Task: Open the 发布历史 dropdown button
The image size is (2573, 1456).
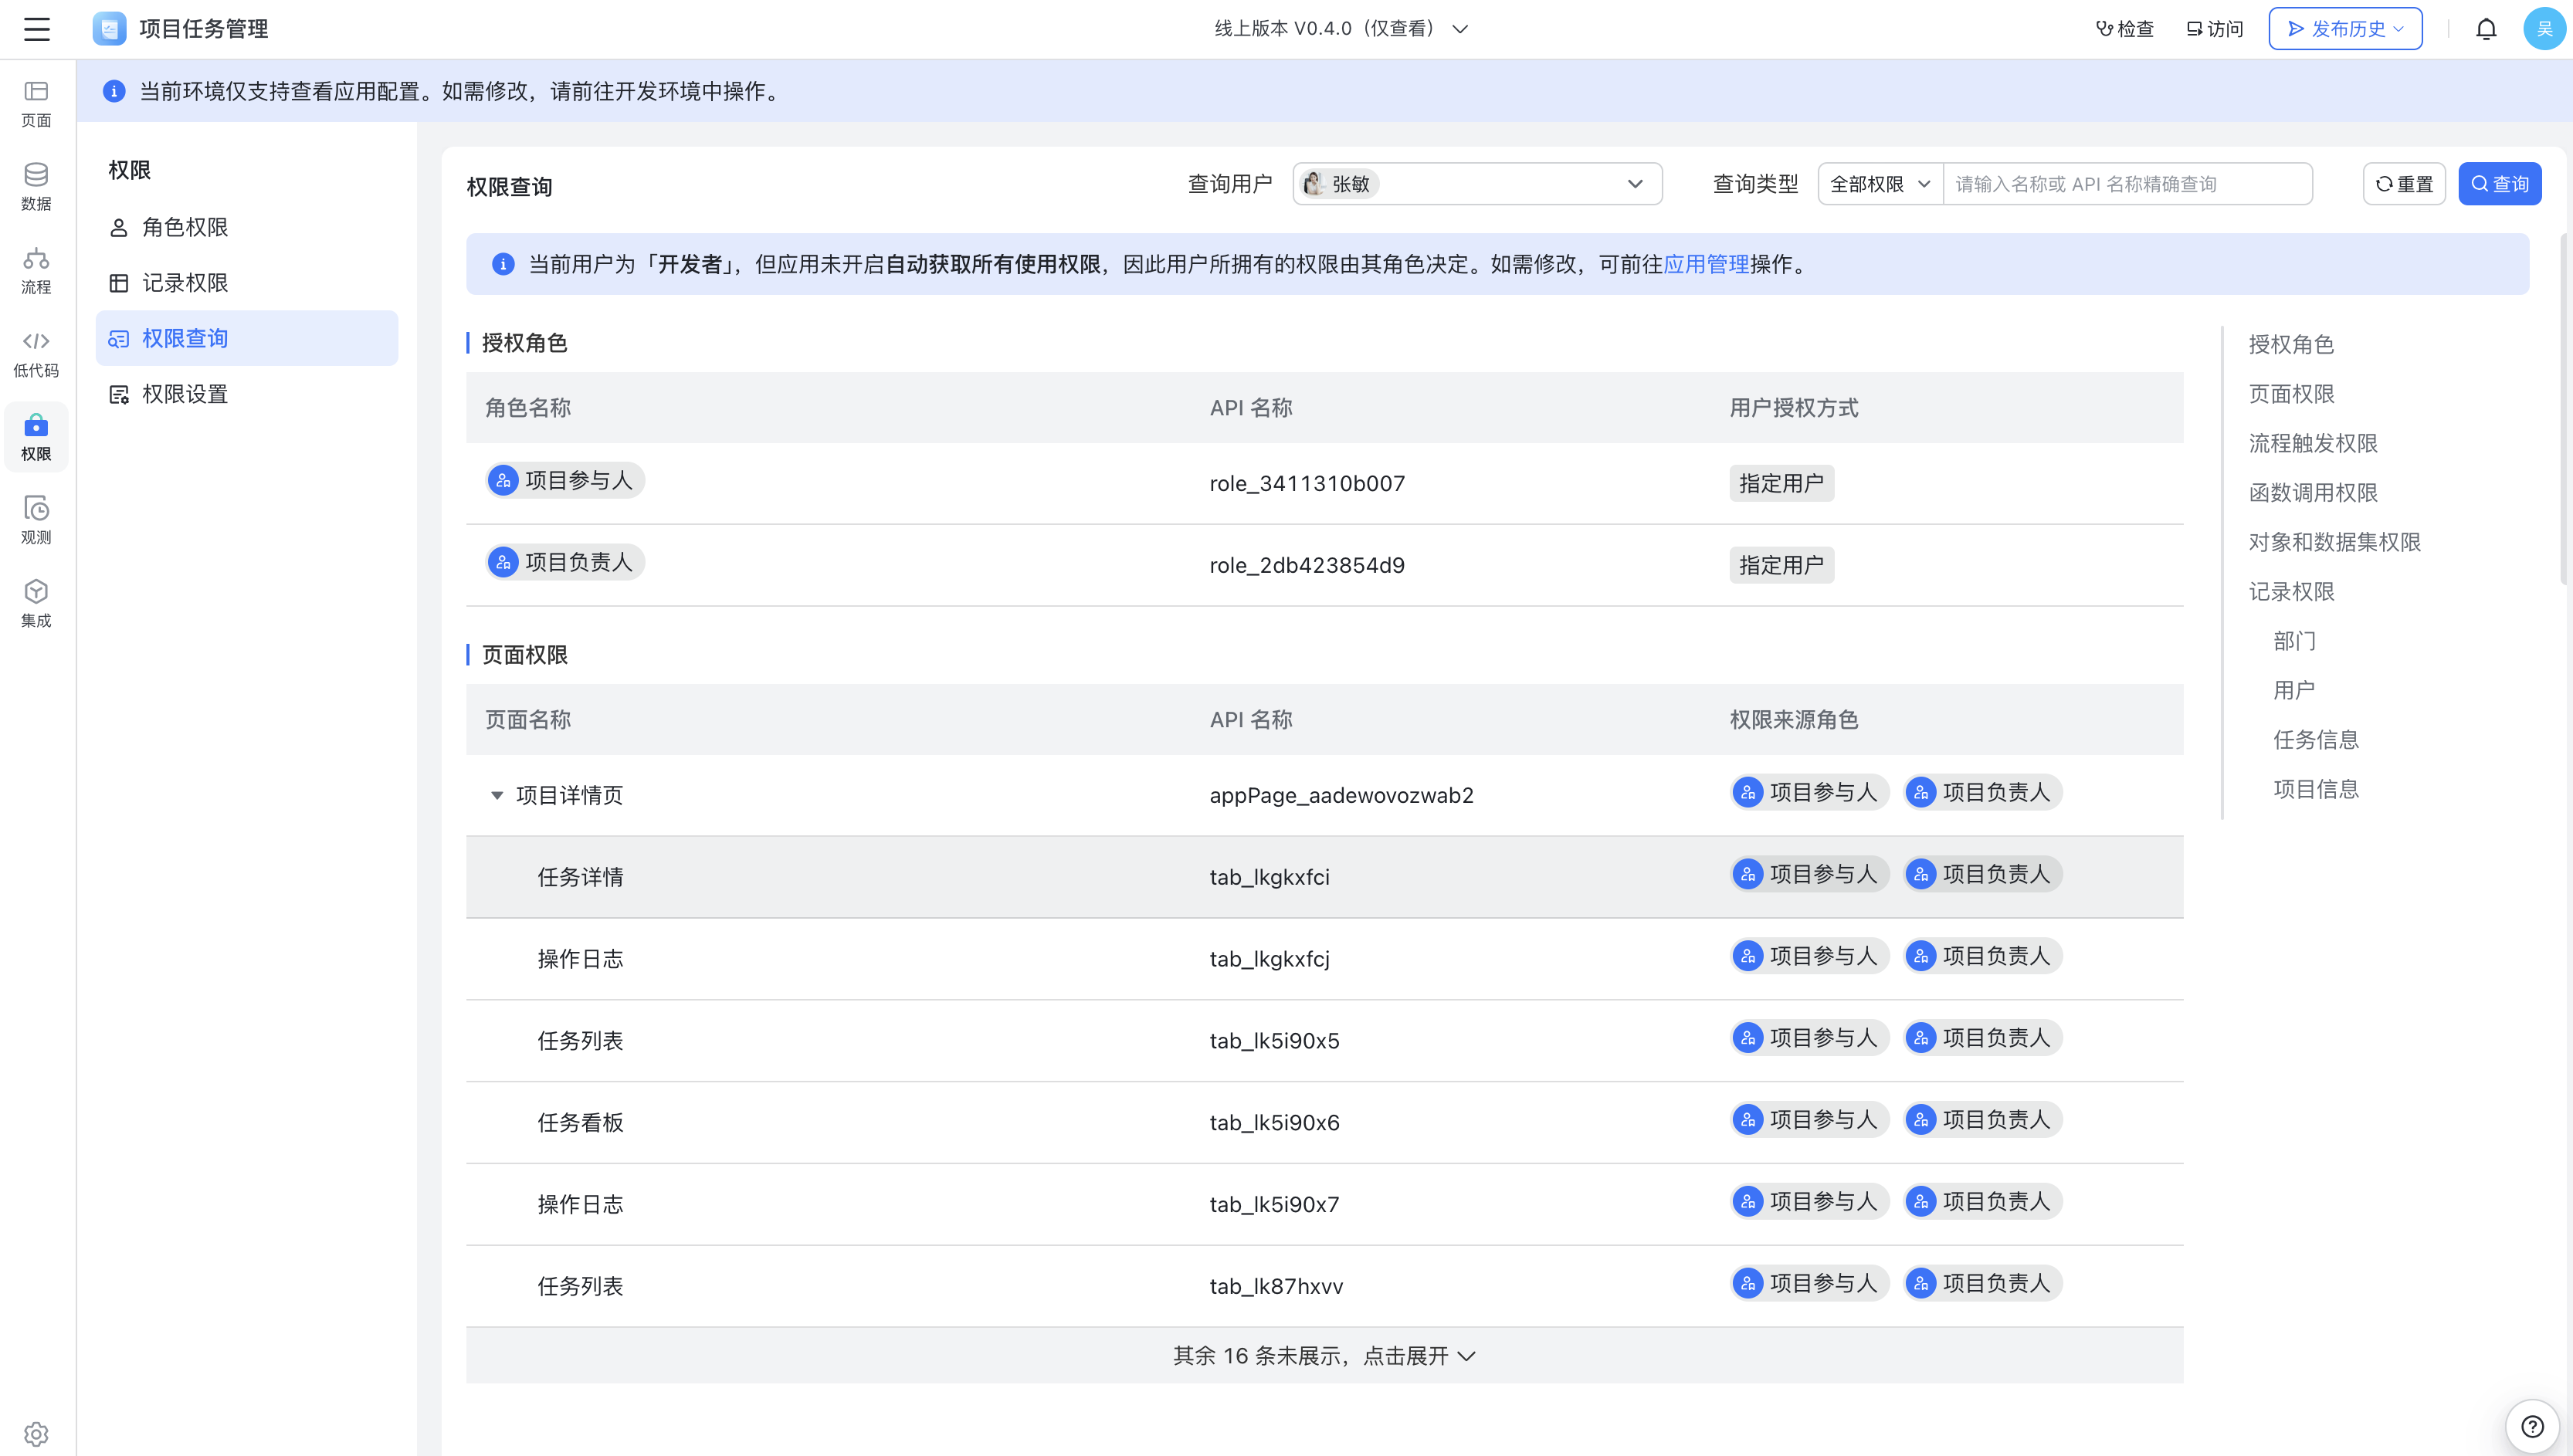Action: pyautogui.click(x=2345, y=29)
